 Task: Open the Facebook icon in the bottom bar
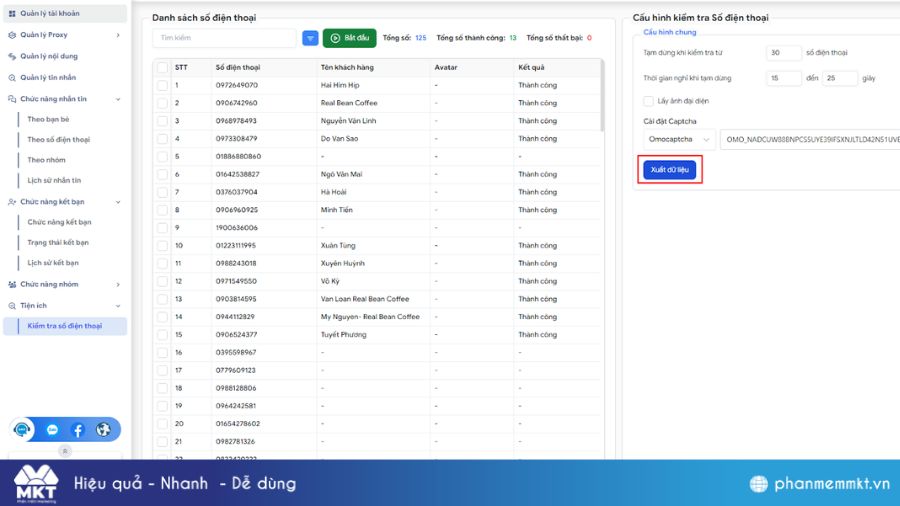[x=78, y=430]
